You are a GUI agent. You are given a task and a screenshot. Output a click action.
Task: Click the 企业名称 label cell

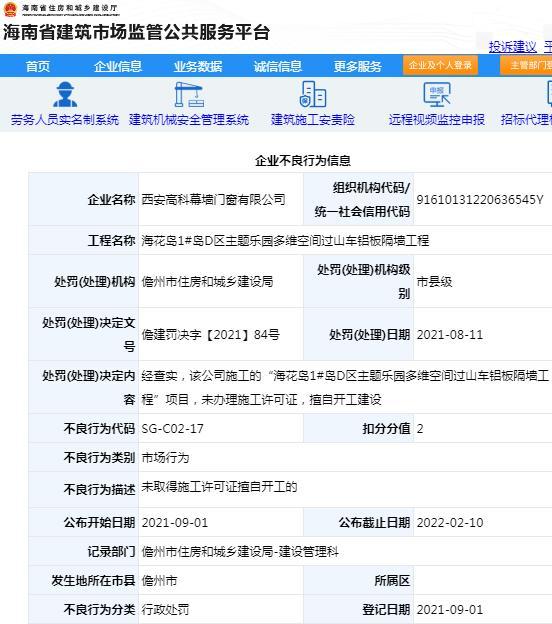coord(111,199)
